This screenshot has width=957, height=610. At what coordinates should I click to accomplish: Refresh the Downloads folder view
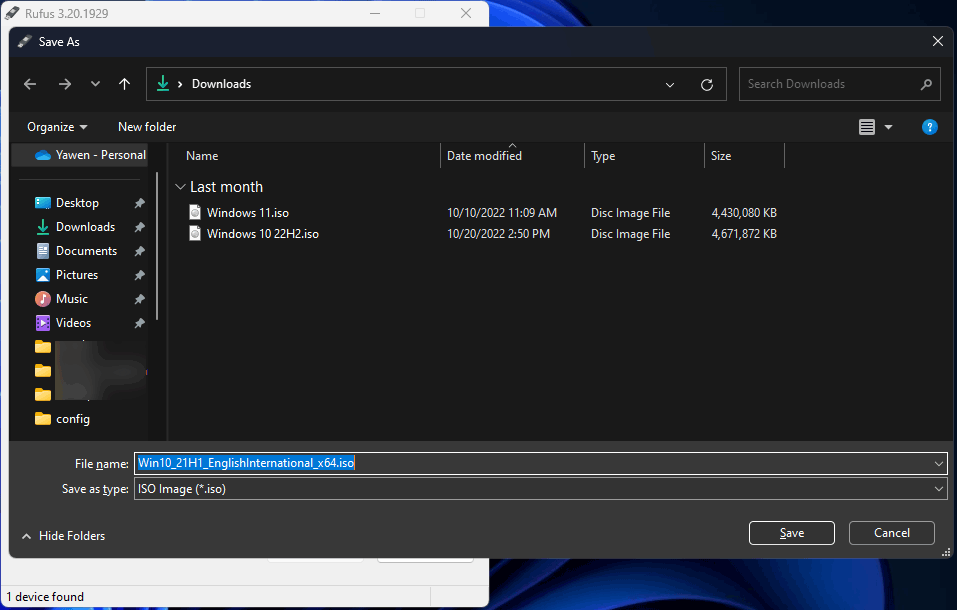(x=706, y=84)
